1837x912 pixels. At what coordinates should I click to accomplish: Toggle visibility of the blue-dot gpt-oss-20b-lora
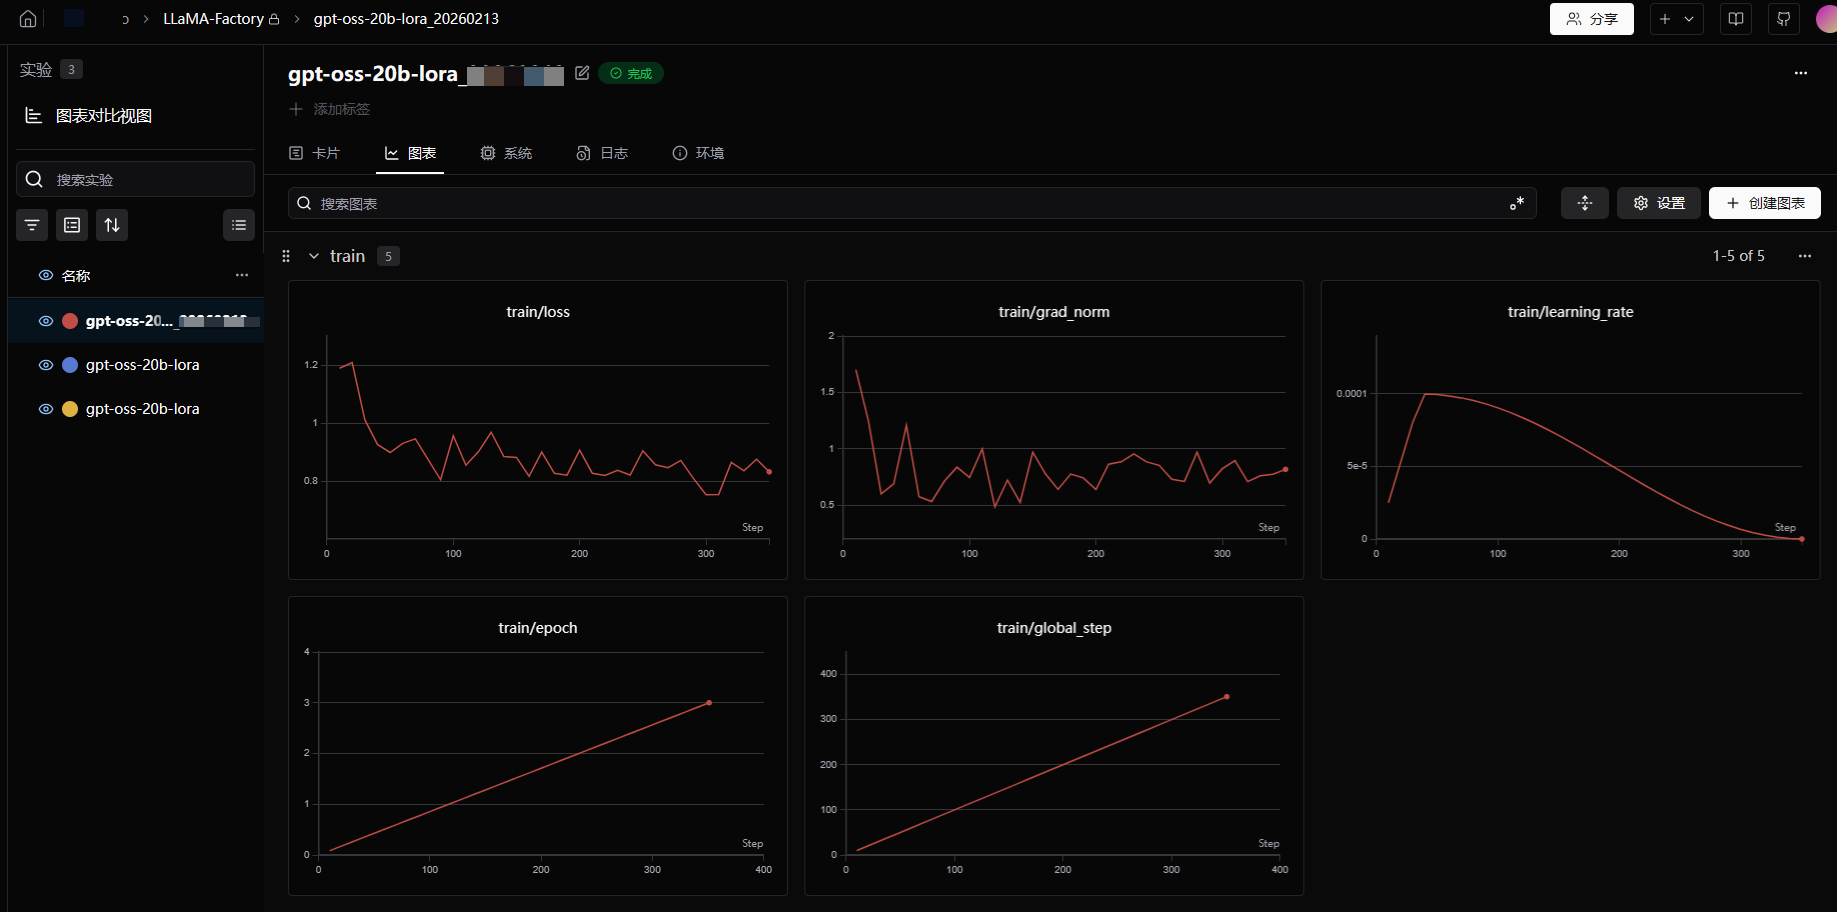pos(45,365)
